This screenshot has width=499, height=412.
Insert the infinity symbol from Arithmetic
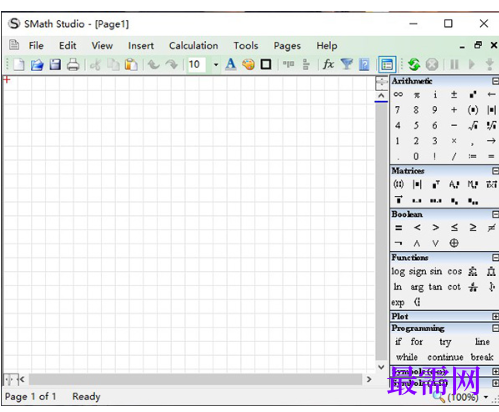tap(398, 95)
